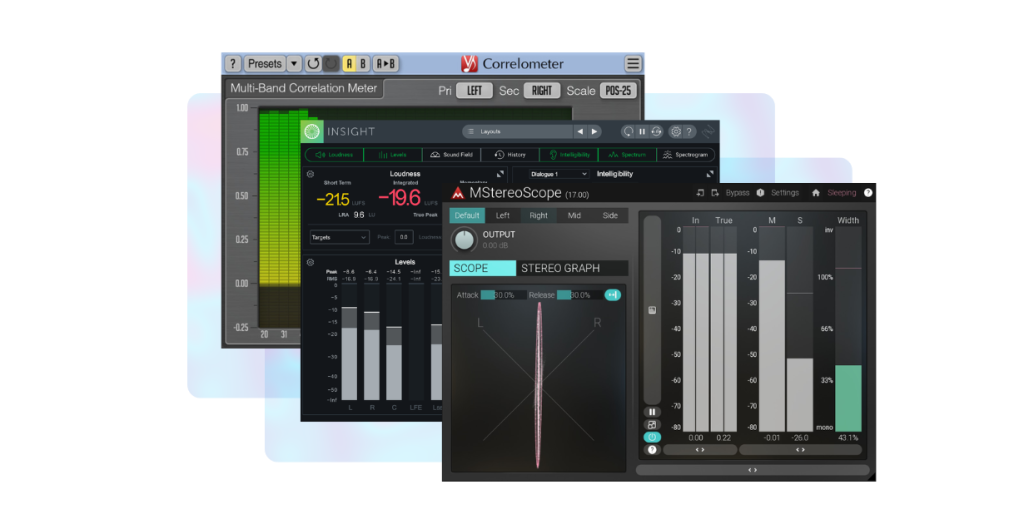Select Right channel mode in MStereoScope
Screen dimensions: 1024x524
(x=539, y=216)
